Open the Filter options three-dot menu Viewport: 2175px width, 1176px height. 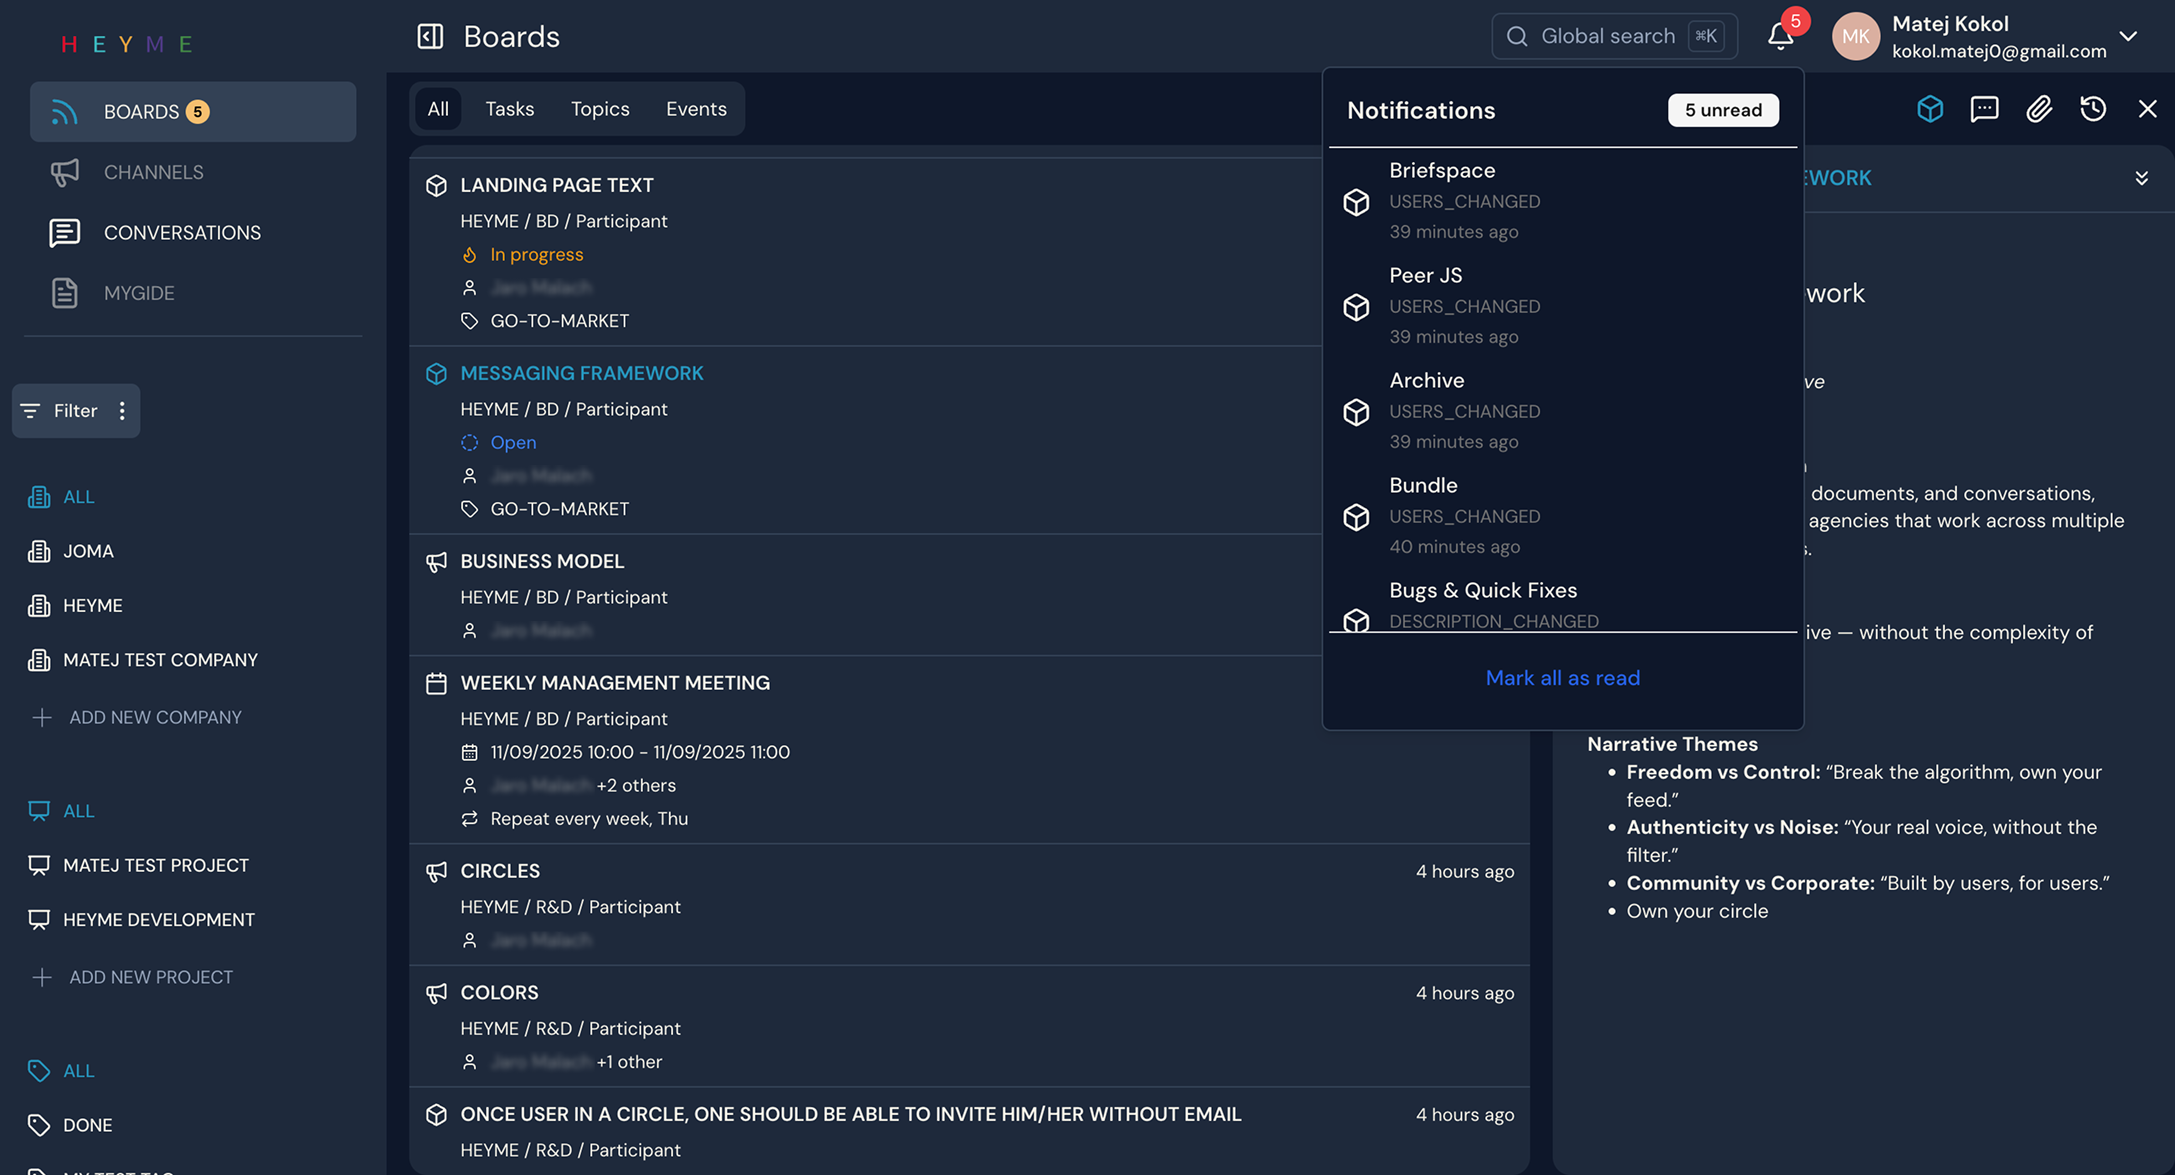click(121, 410)
